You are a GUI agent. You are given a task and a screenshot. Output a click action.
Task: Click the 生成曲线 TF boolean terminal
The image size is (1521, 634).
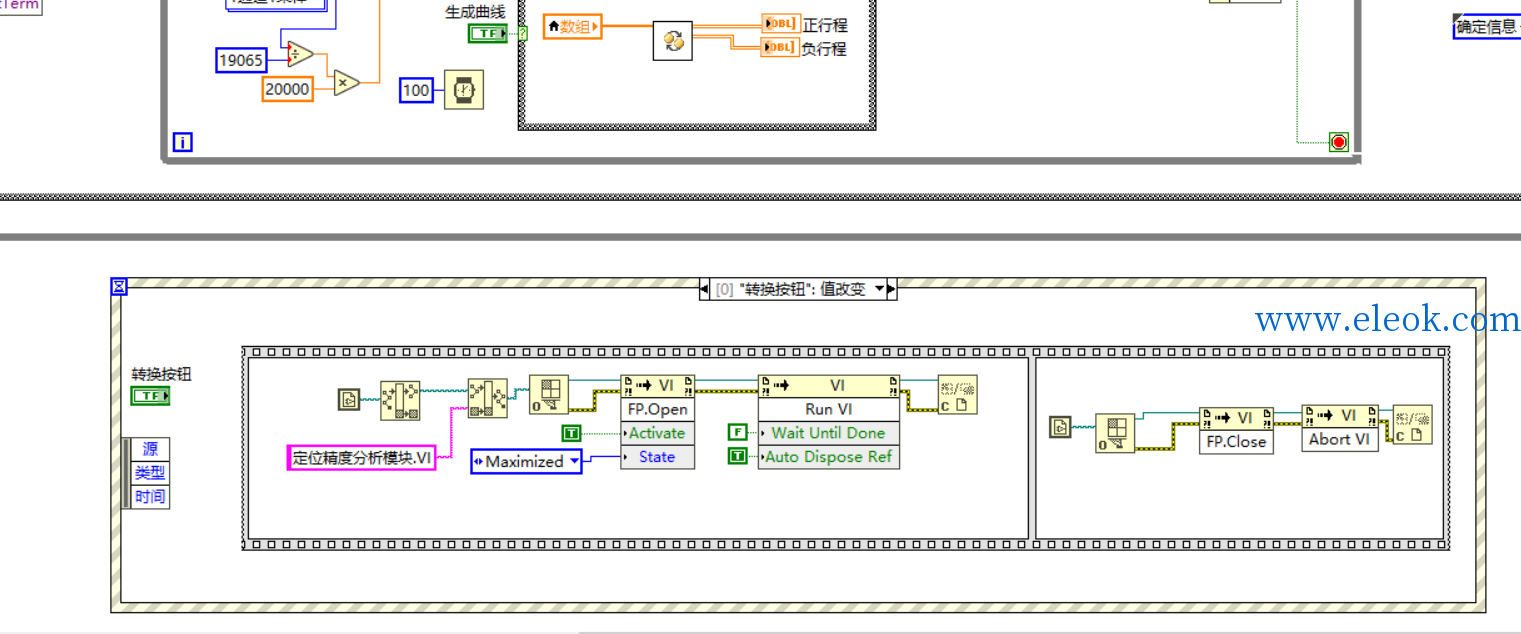487,33
